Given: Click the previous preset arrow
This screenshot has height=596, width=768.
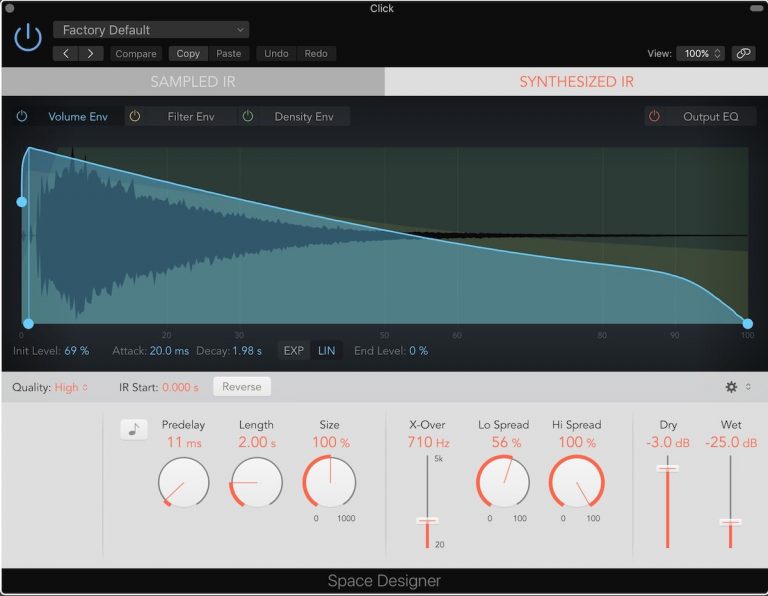Looking at the screenshot, I should click(66, 54).
